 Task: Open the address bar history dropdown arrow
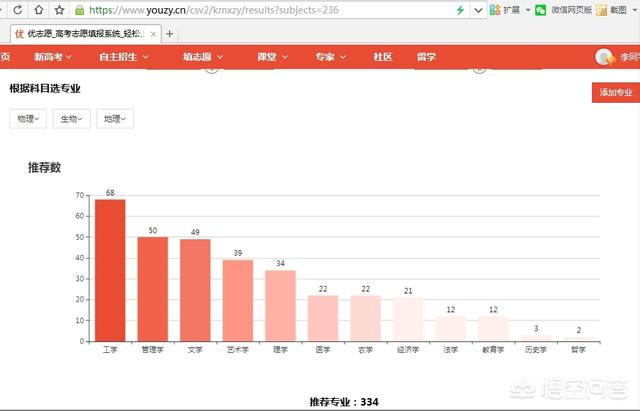click(x=479, y=10)
